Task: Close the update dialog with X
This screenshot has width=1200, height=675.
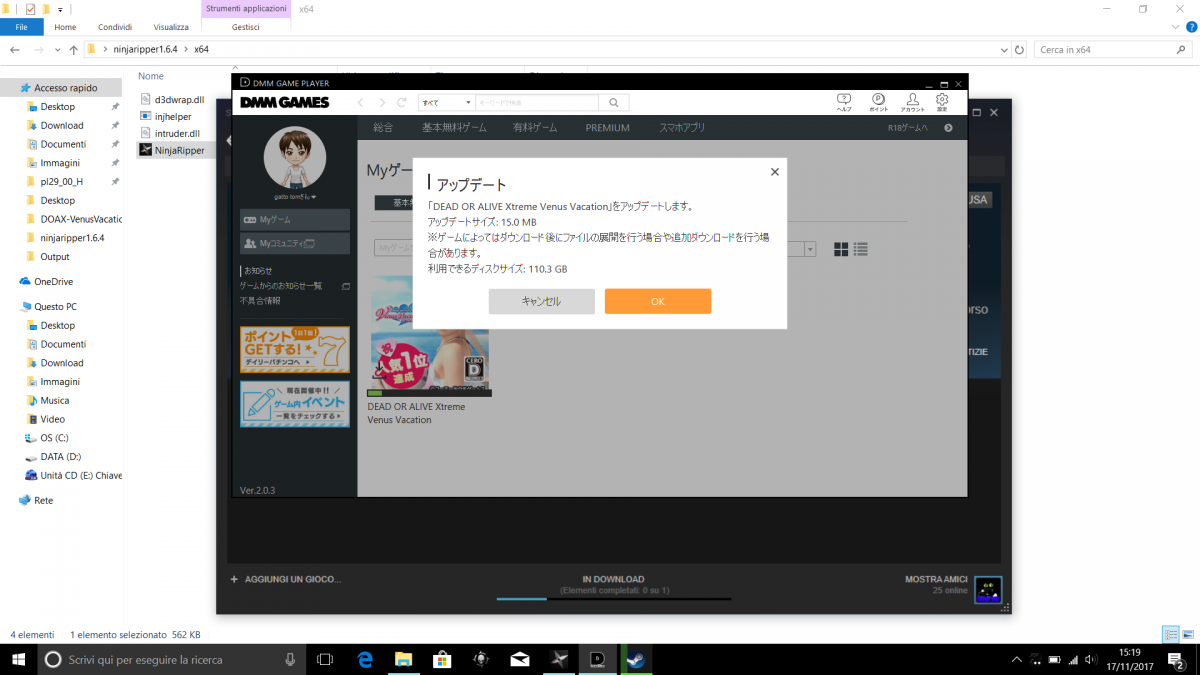Action: tap(774, 172)
